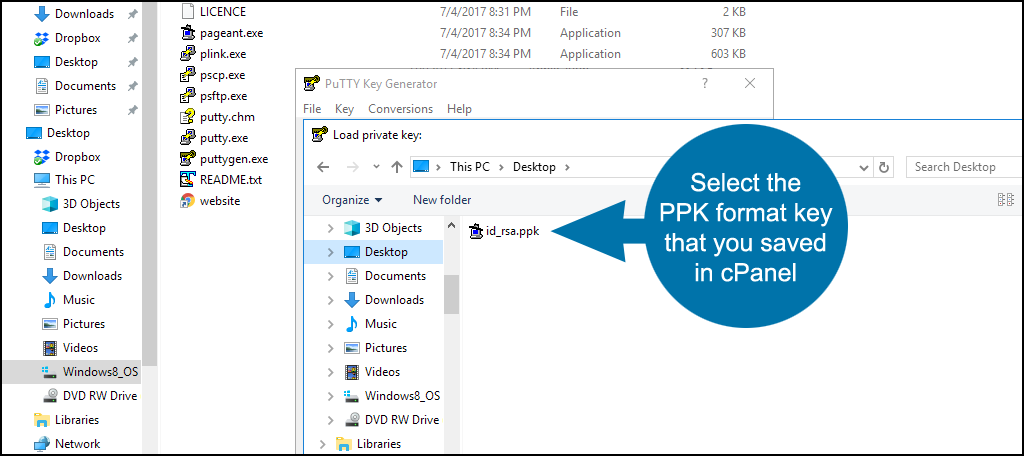The height and width of the screenshot is (456, 1024).
Task: Click Search Desktop field
Action: pyautogui.click(x=964, y=167)
